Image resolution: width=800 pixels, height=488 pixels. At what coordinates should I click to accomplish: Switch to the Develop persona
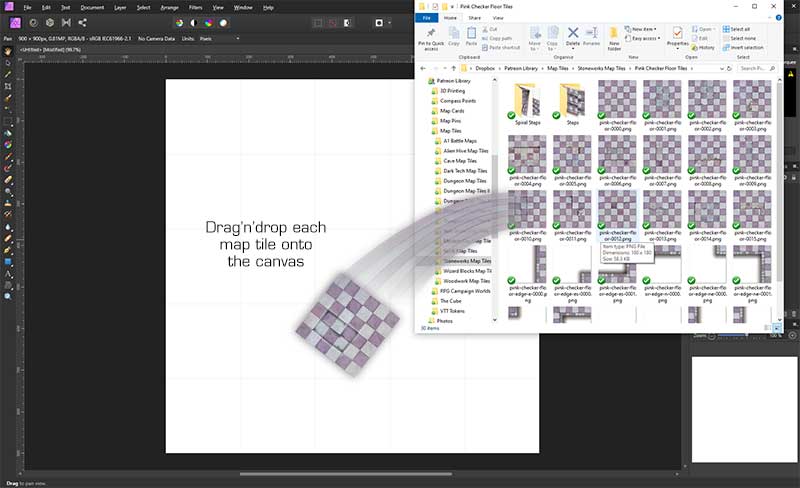click(49, 22)
